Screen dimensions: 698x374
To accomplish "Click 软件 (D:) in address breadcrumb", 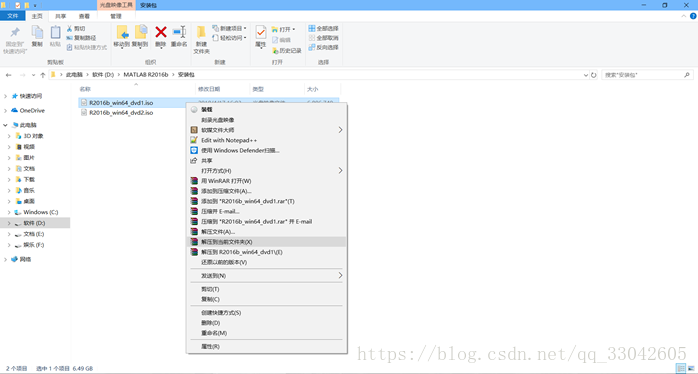I will (103, 75).
